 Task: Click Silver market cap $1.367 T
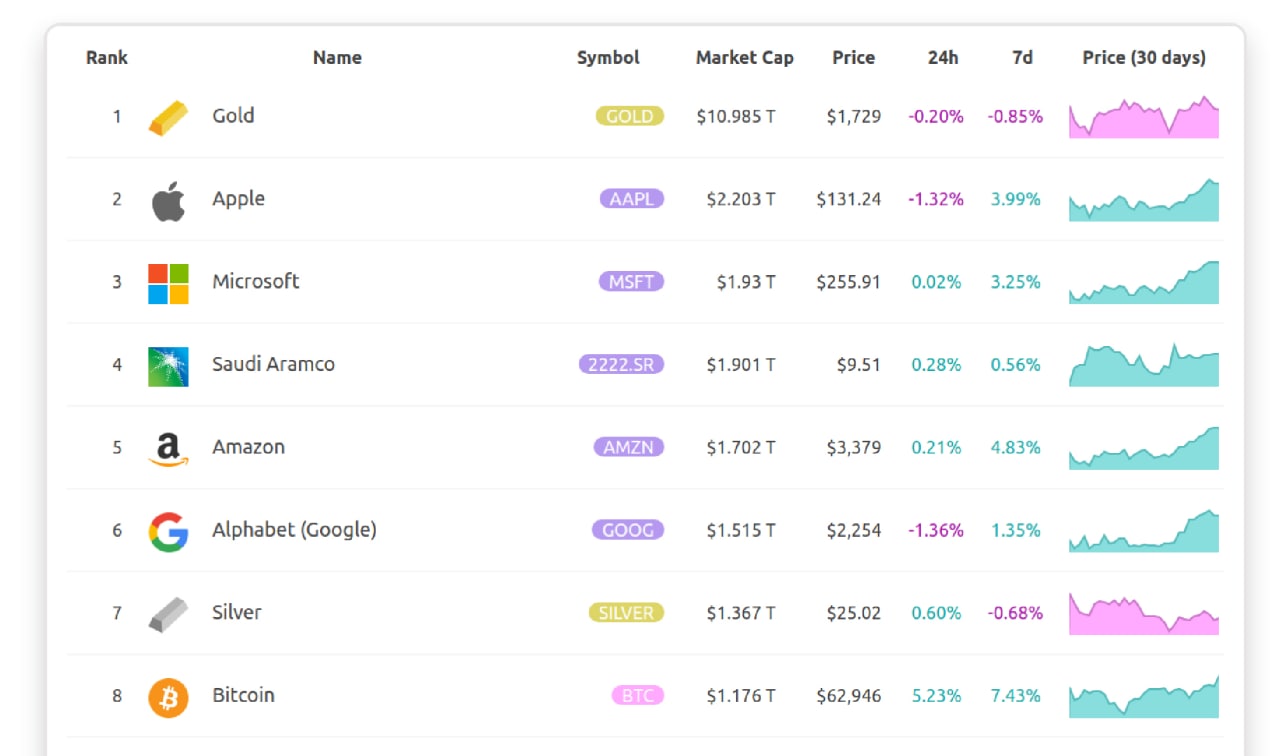click(741, 614)
